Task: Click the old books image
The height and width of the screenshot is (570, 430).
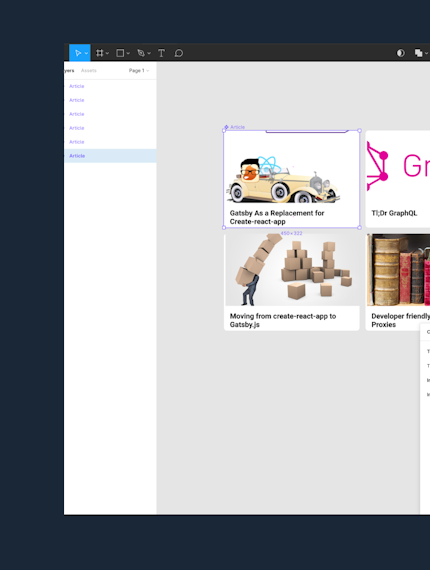Action: pyautogui.click(x=398, y=270)
